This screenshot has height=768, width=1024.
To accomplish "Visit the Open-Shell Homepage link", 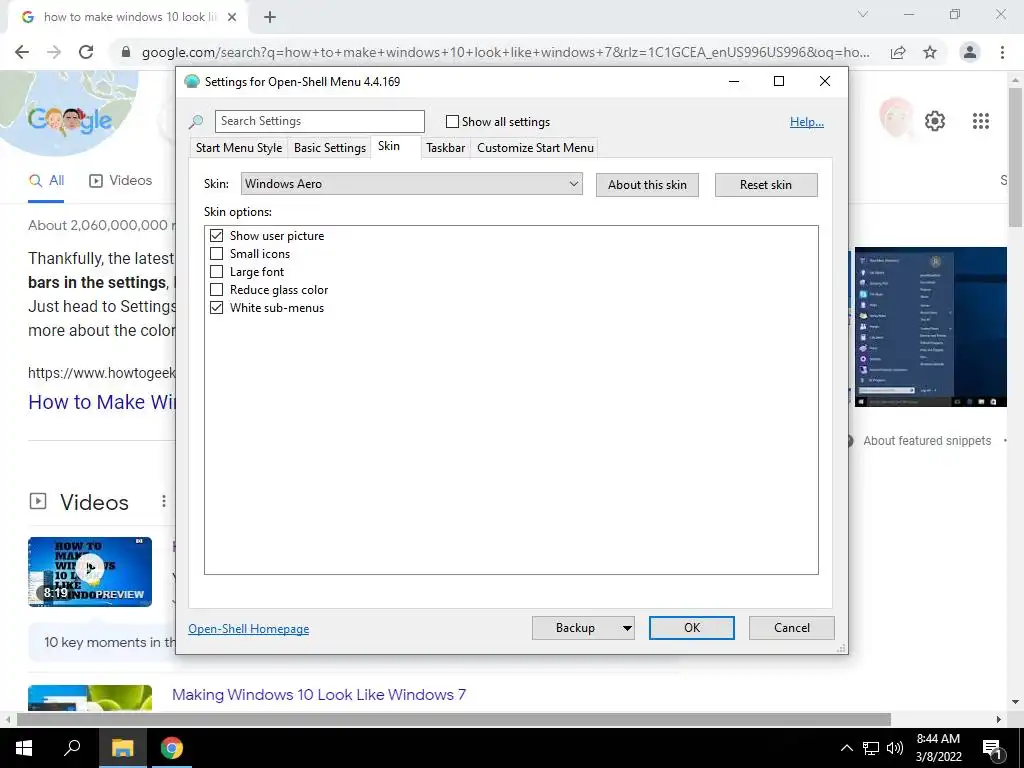I will point(249,629).
